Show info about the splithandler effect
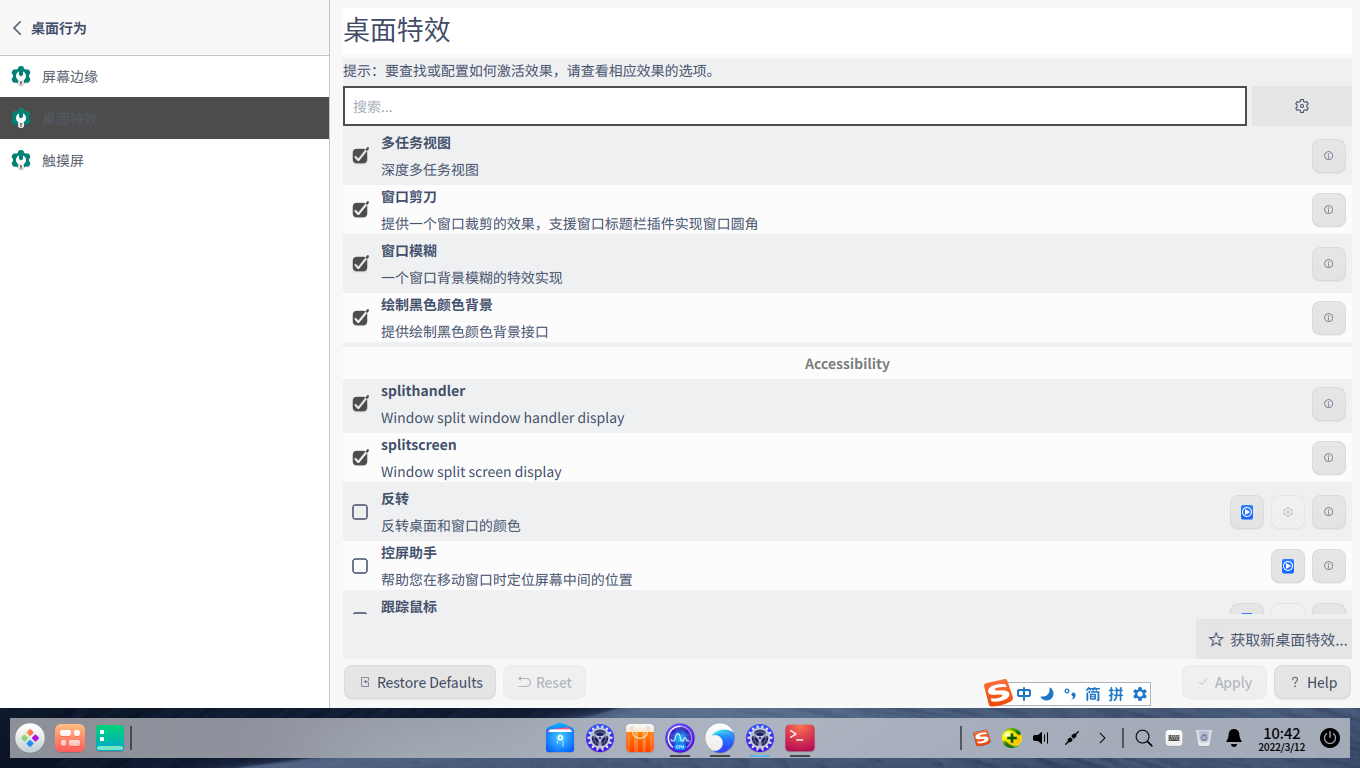Image resolution: width=1360 pixels, height=768 pixels. (1328, 404)
